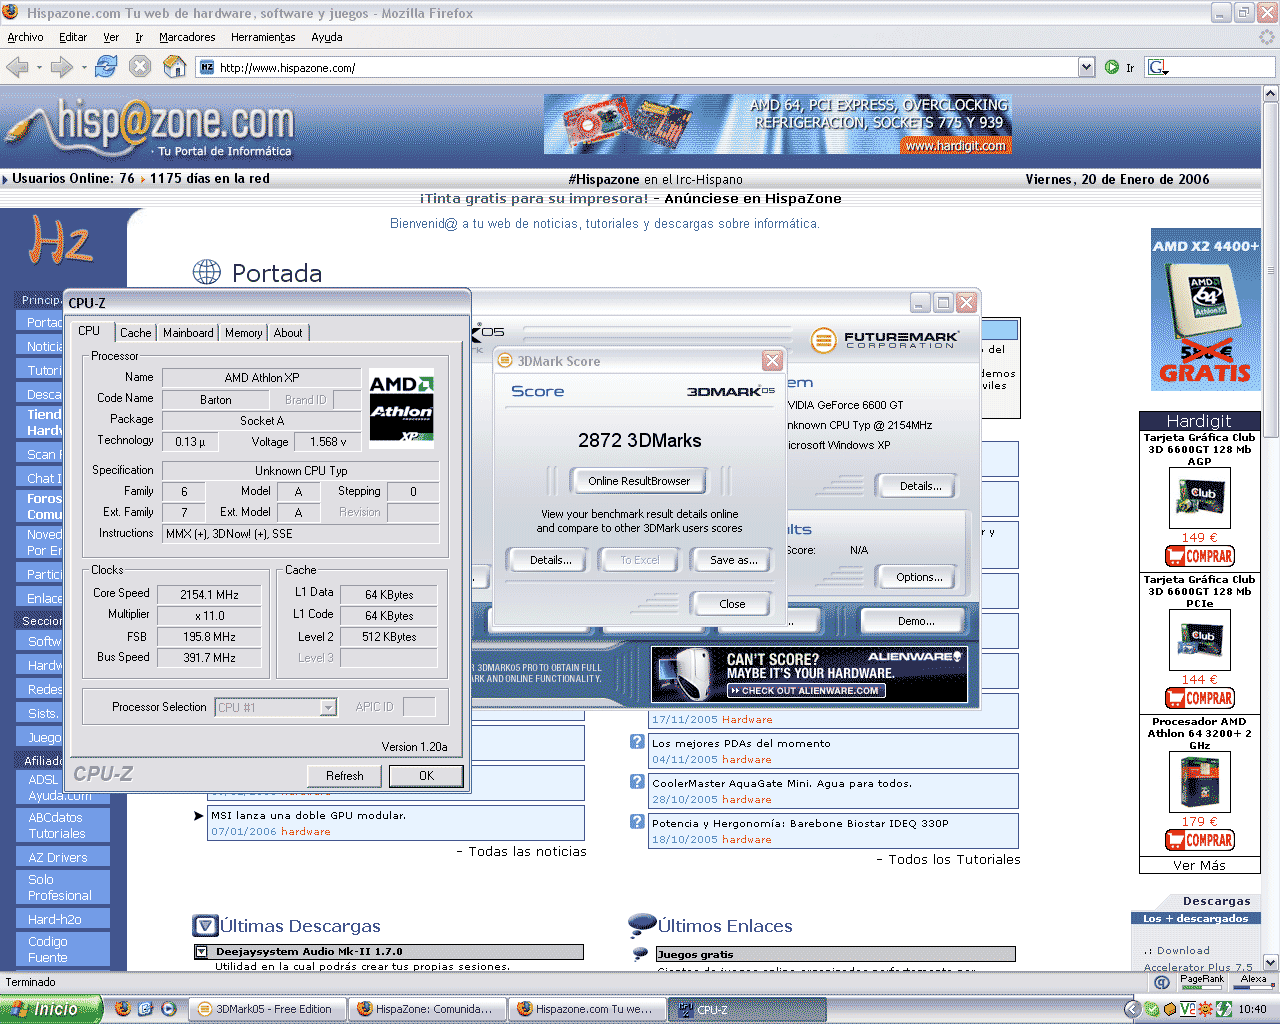The width and height of the screenshot is (1280, 1024).
Task: Click the green Go button icon
Action: pyautogui.click(x=1112, y=67)
